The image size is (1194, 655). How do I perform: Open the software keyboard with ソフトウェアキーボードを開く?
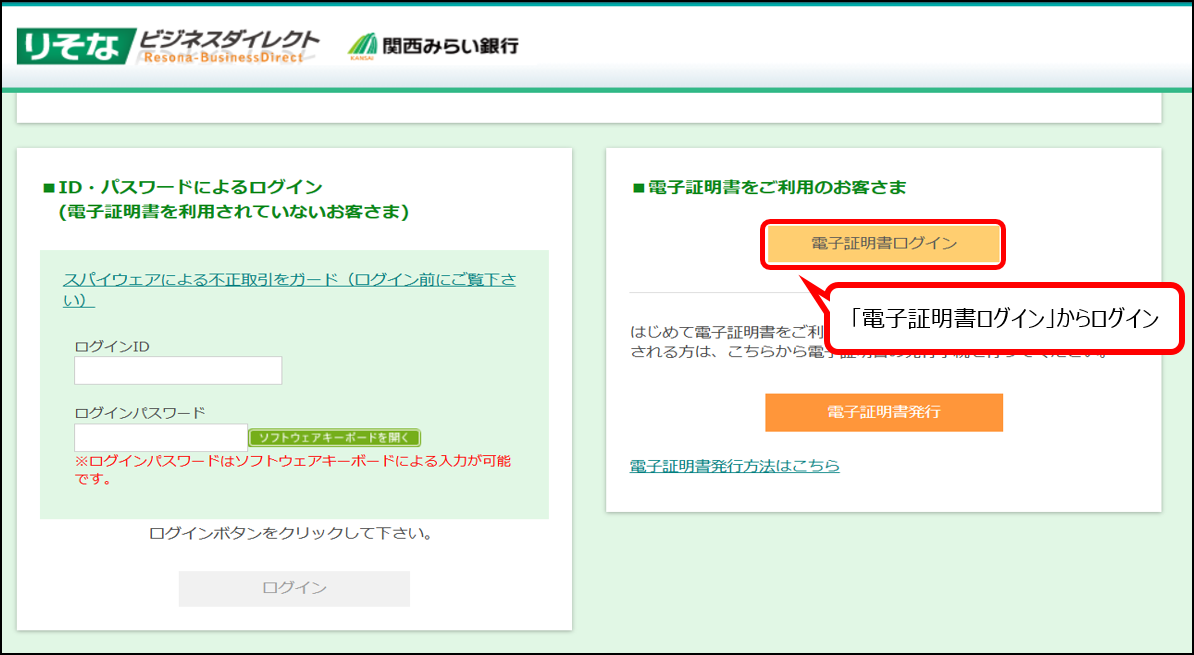334,438
